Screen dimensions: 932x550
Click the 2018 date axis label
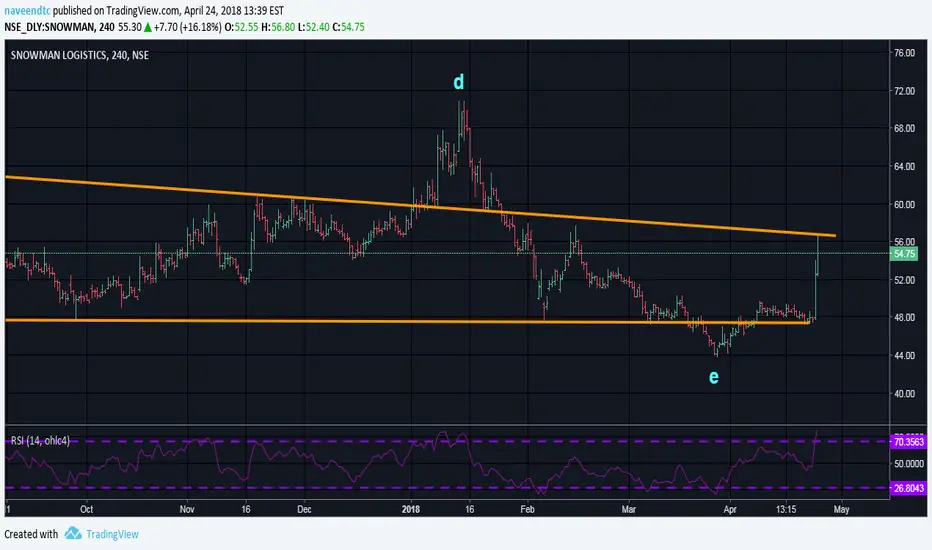click(x=411, y=510)
